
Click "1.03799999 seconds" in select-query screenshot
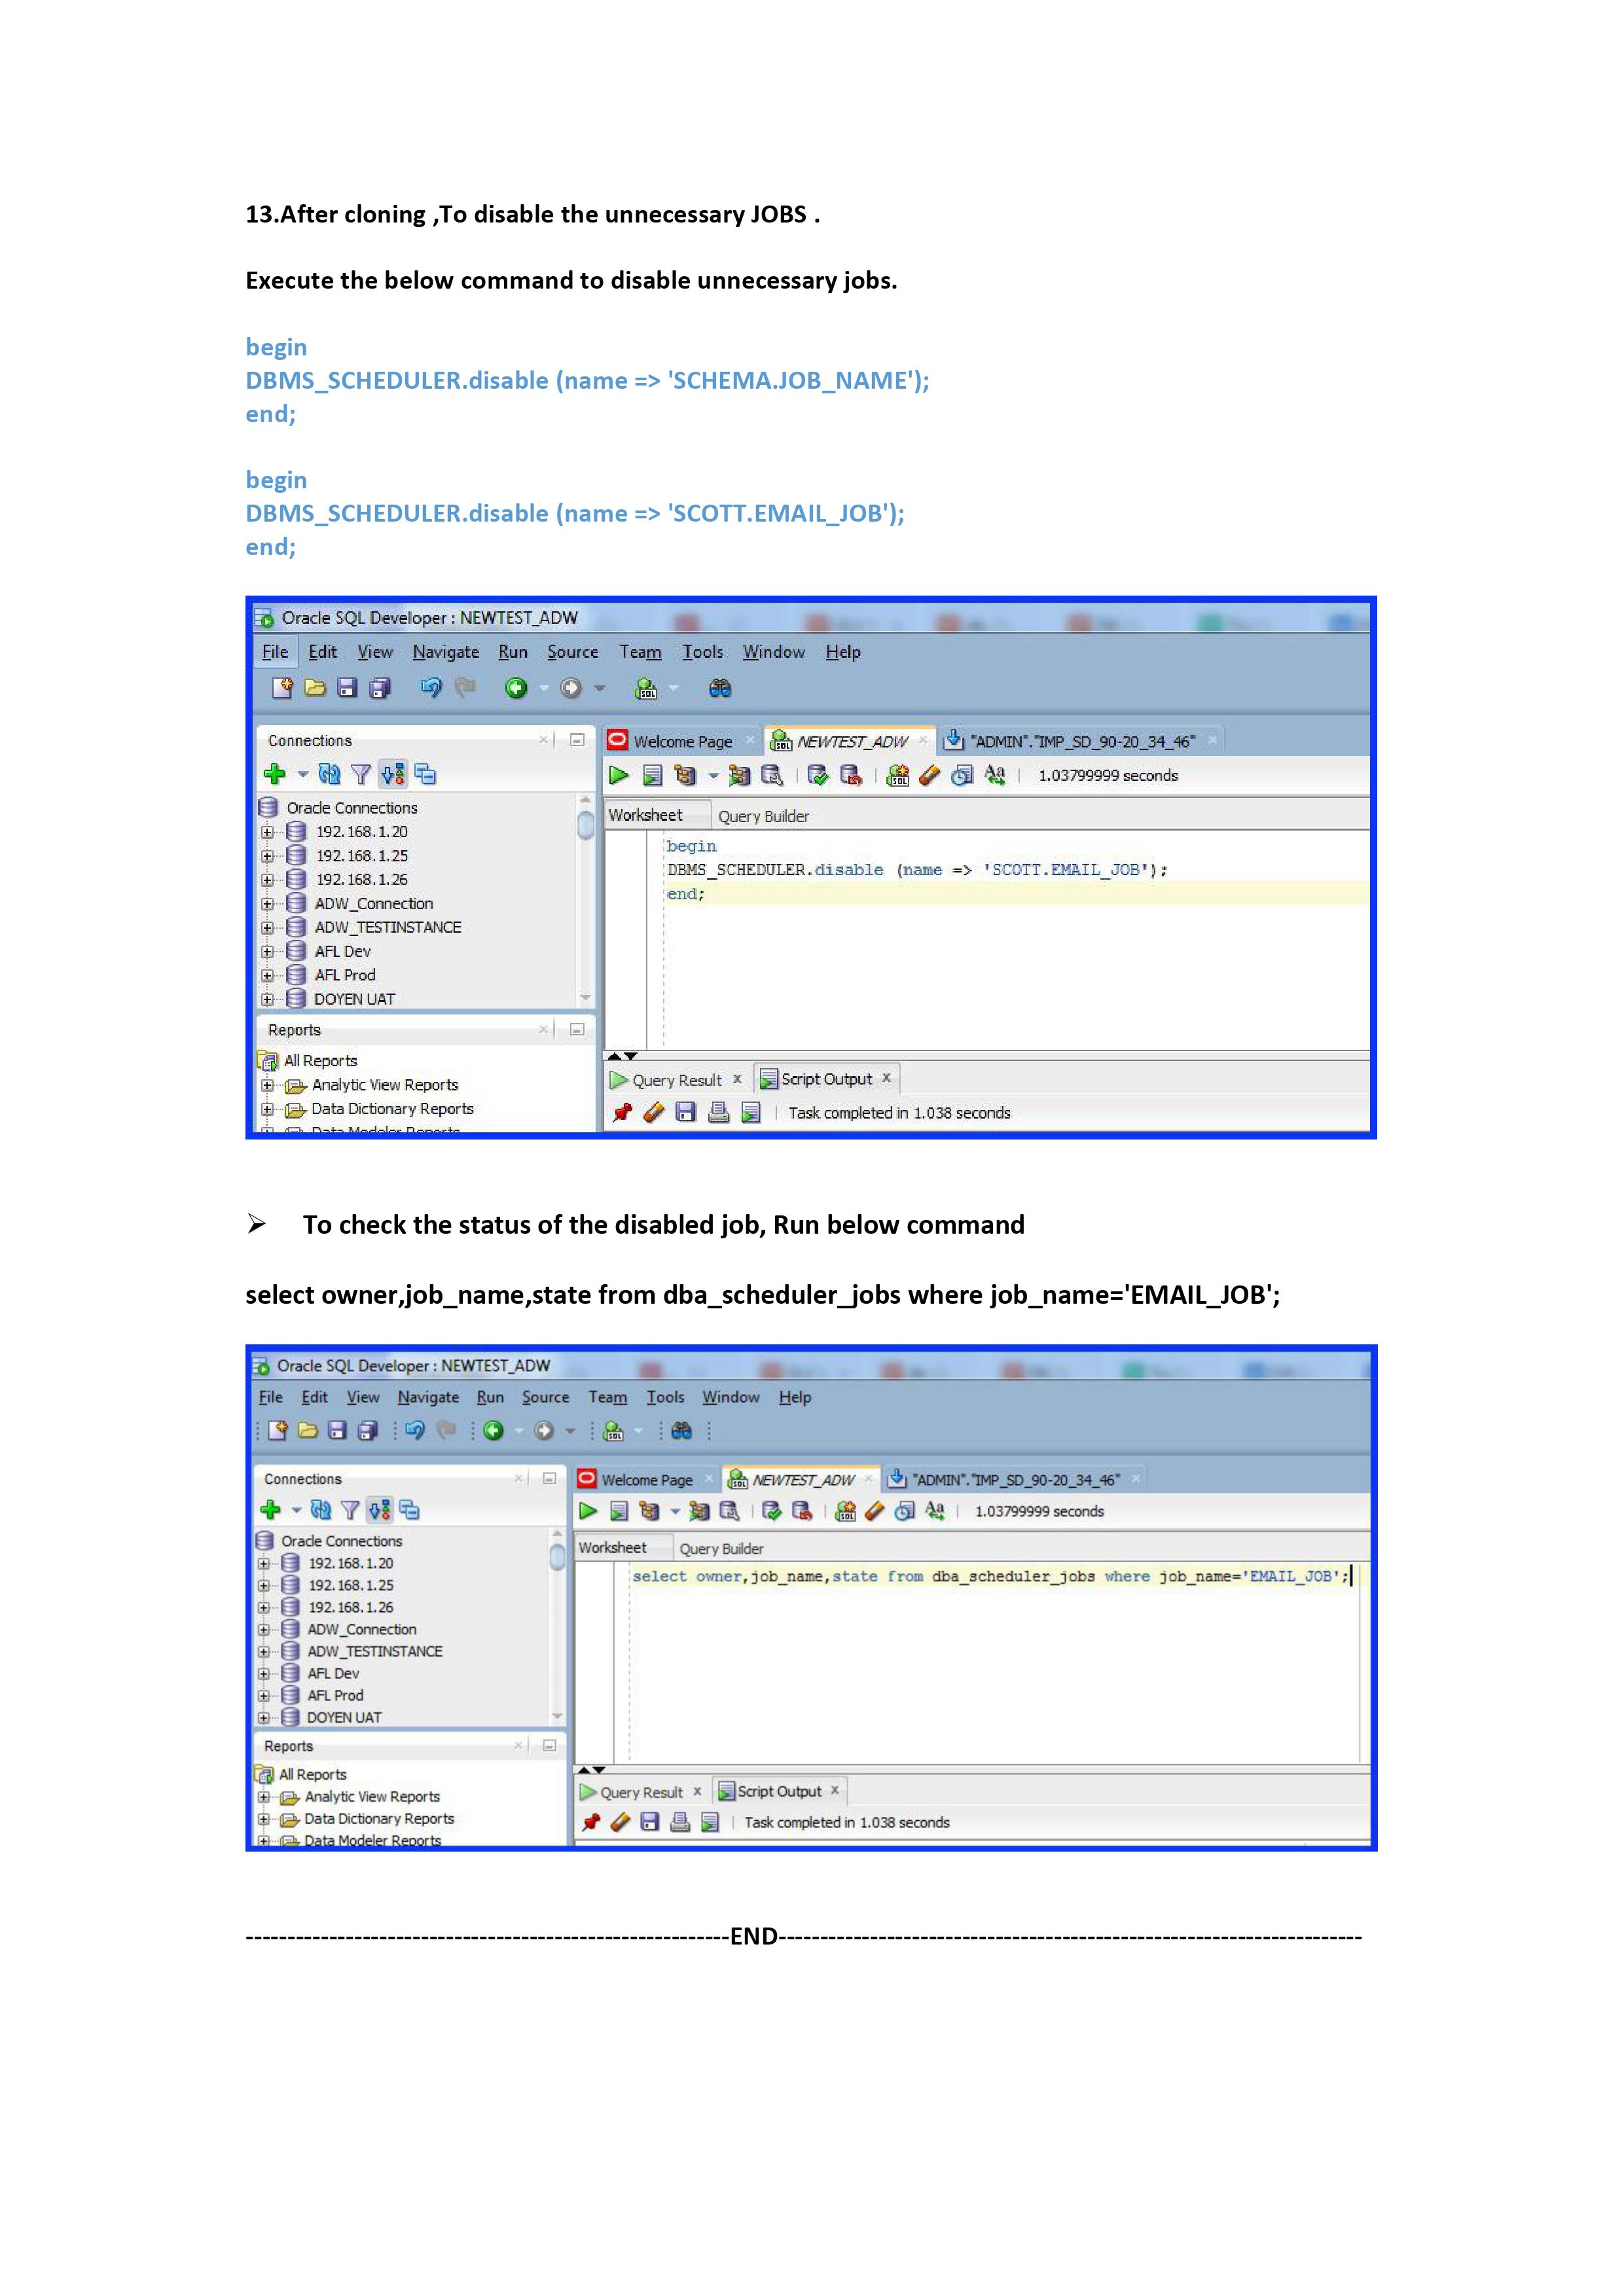tap(1039, 1511)
